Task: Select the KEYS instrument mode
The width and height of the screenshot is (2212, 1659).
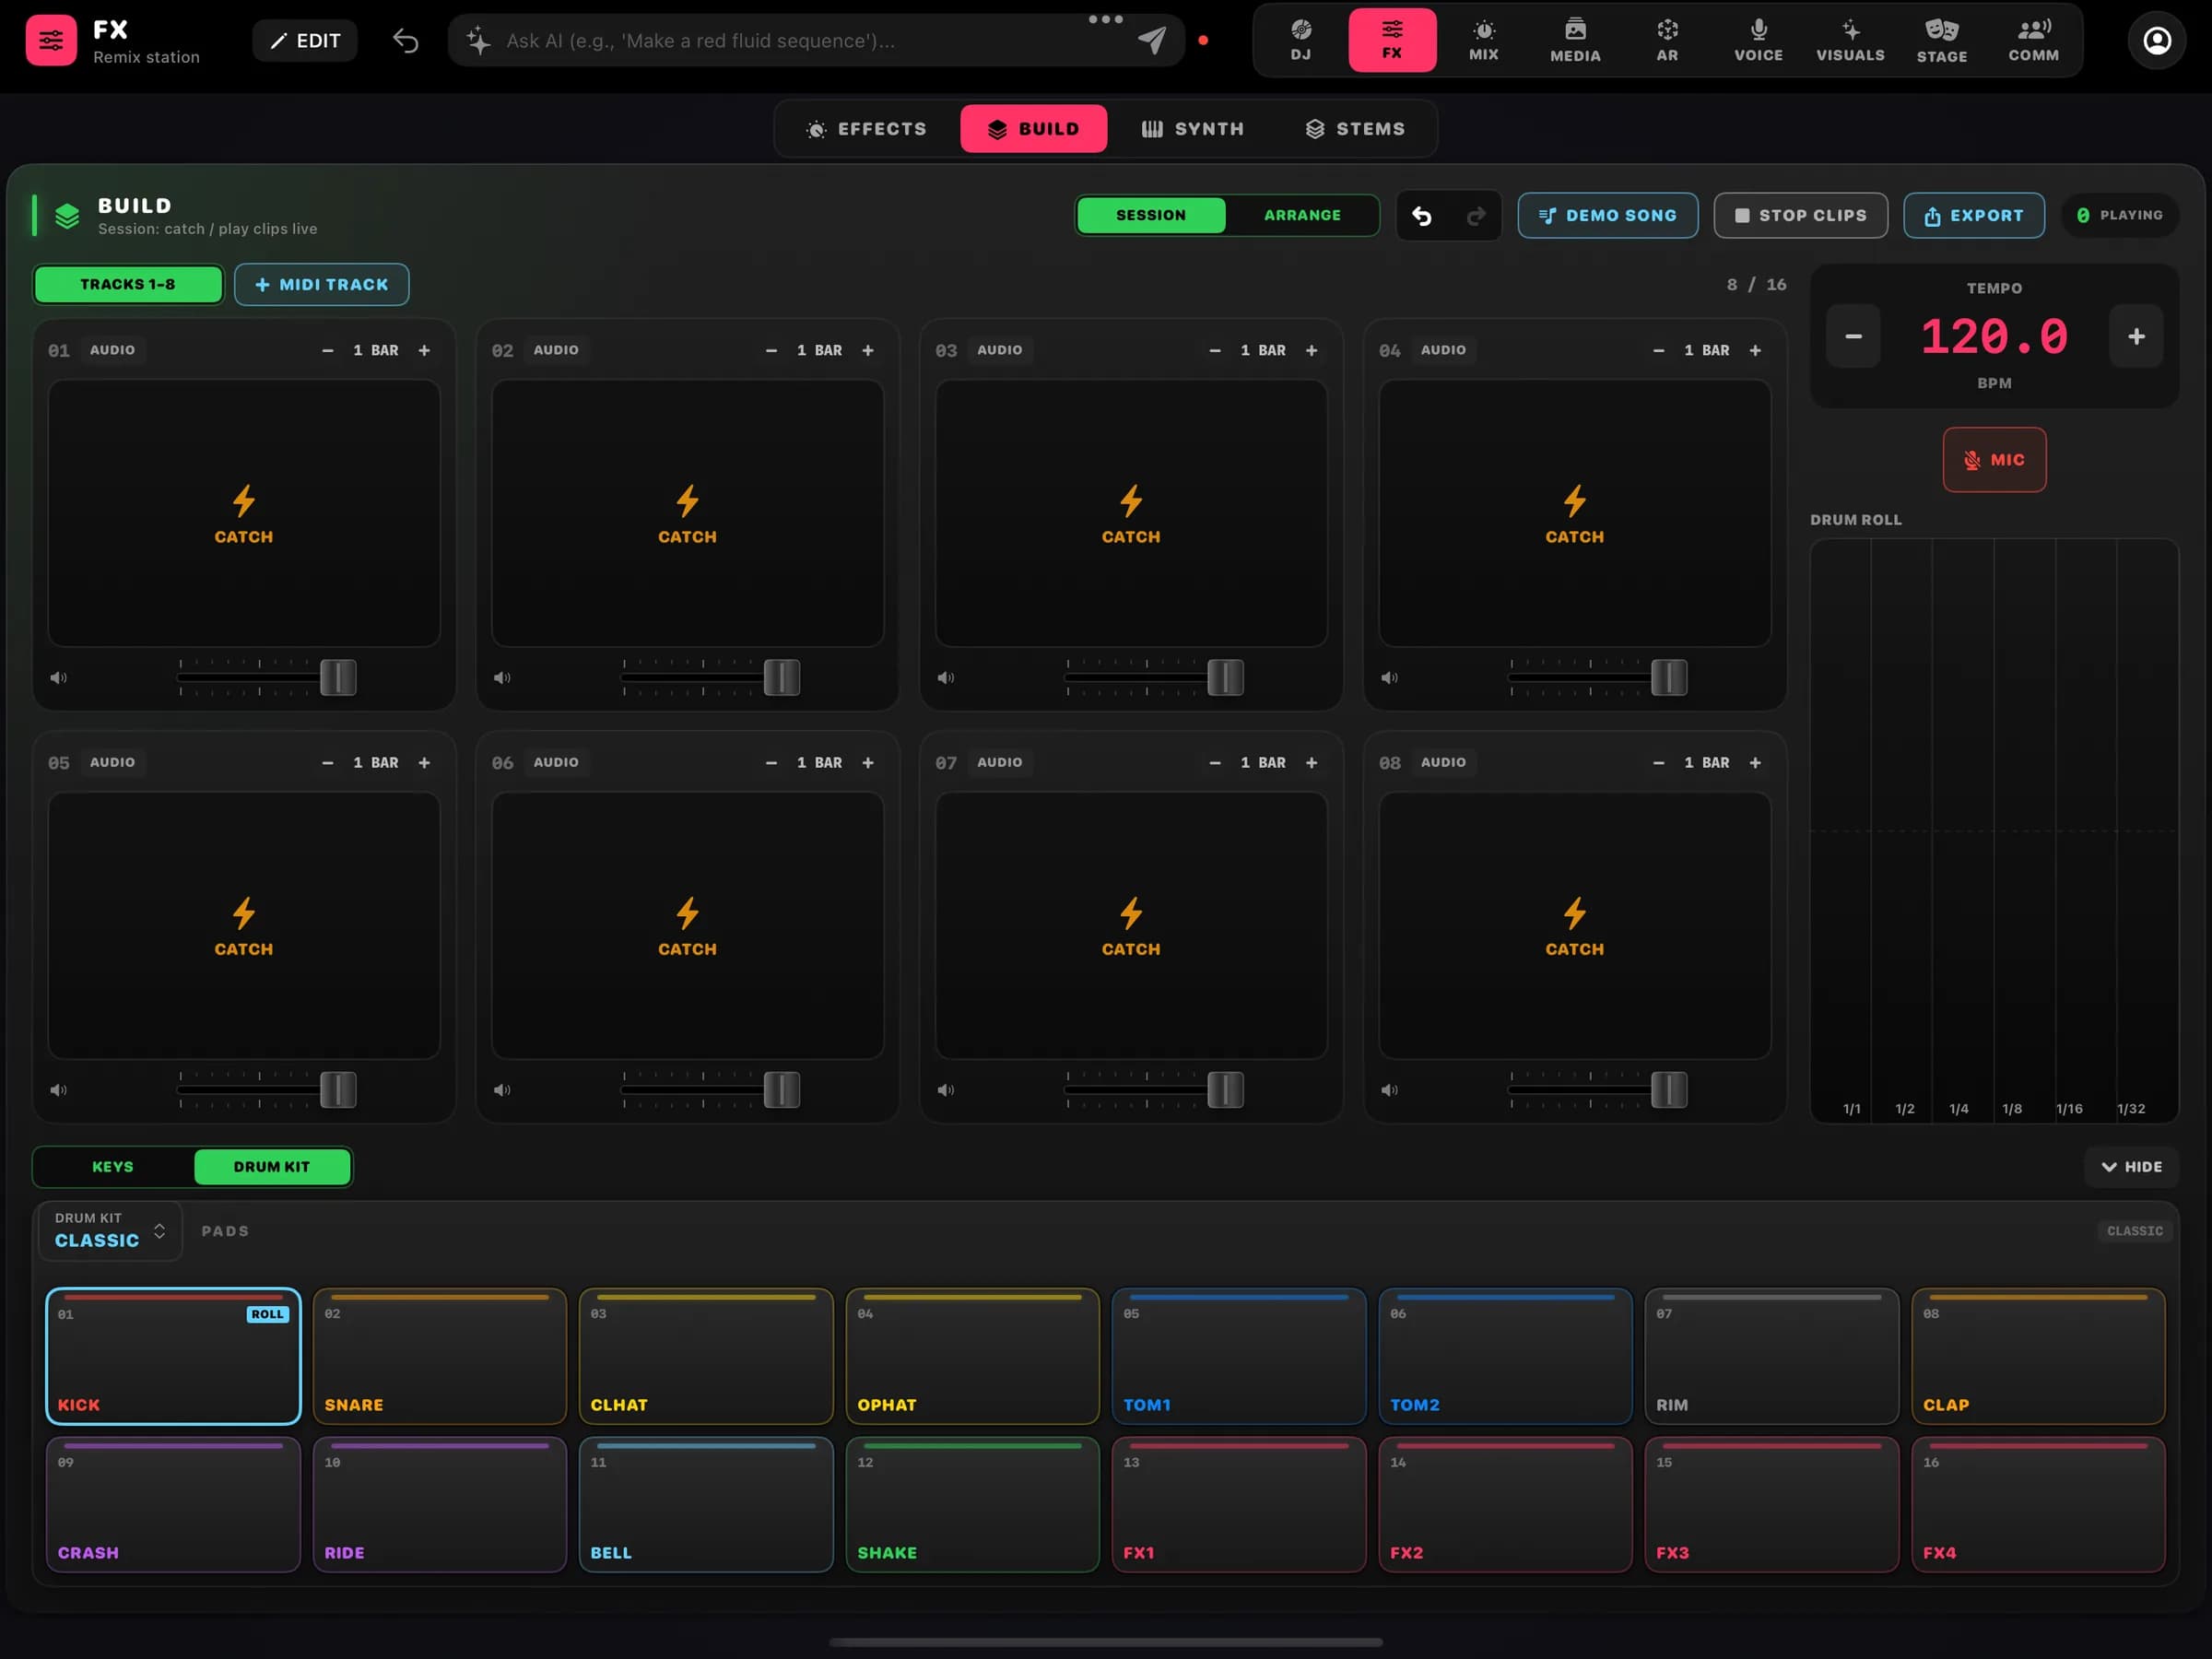Action: (113, 1167)
